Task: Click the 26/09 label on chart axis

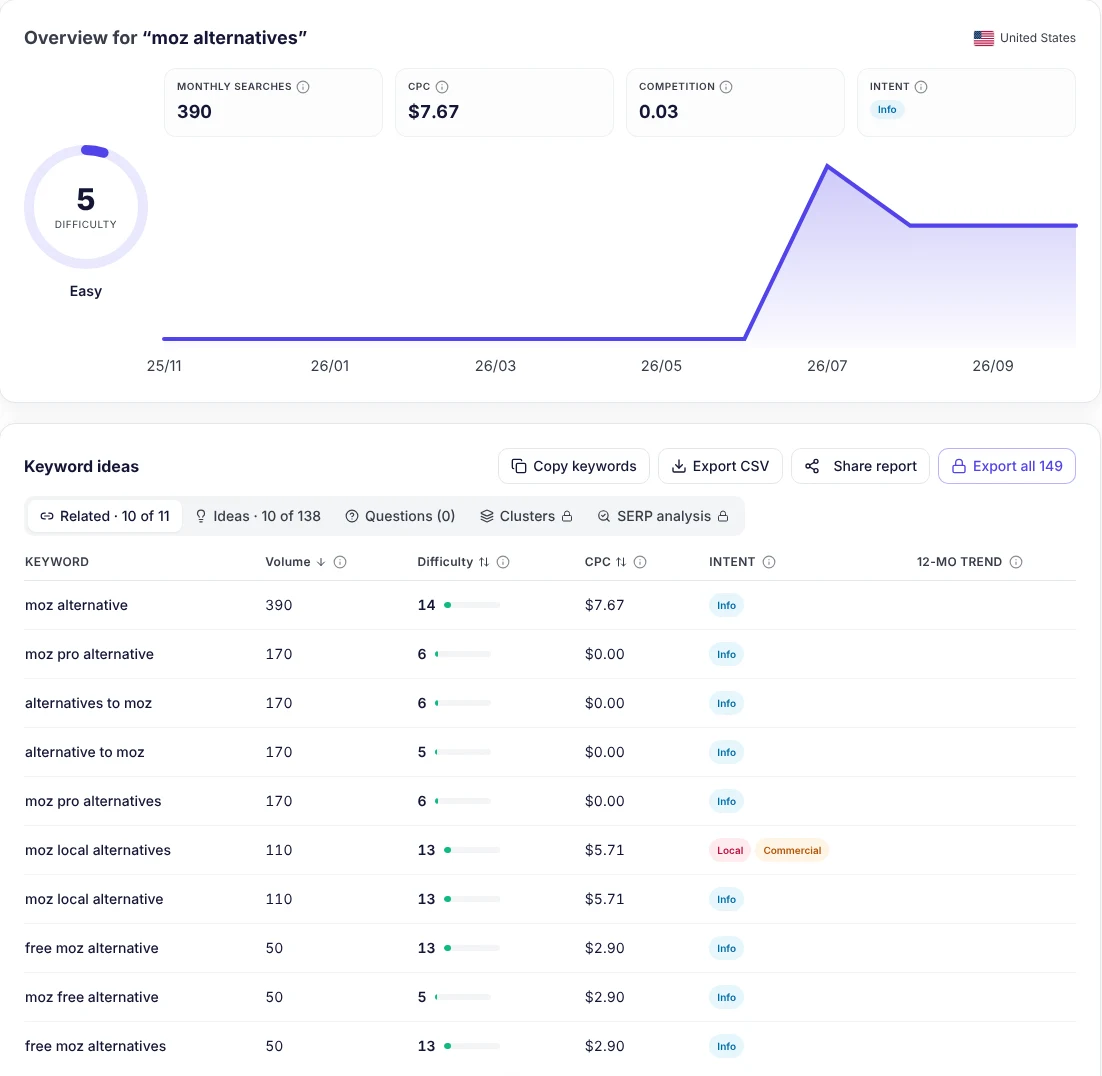Action: point(992,365)
